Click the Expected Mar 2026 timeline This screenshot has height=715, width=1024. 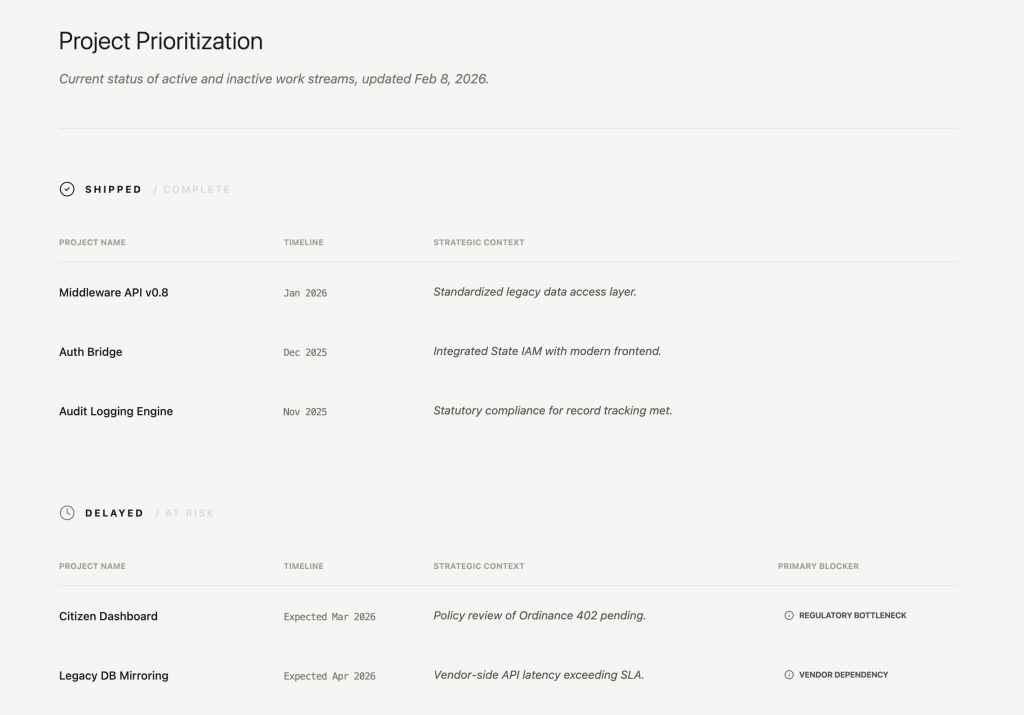[x=329, y=617]
